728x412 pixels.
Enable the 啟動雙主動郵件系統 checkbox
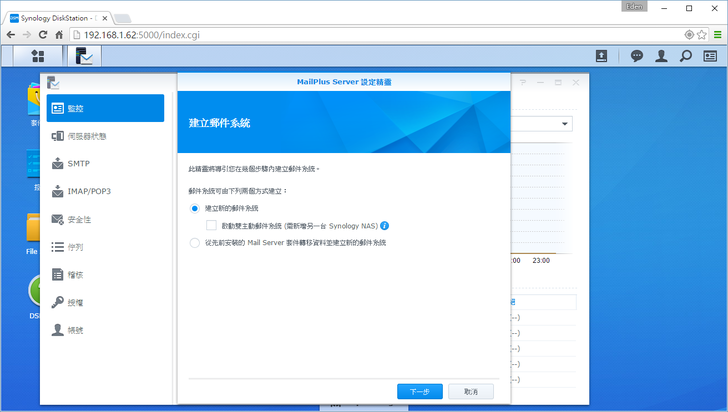[211, 226]
